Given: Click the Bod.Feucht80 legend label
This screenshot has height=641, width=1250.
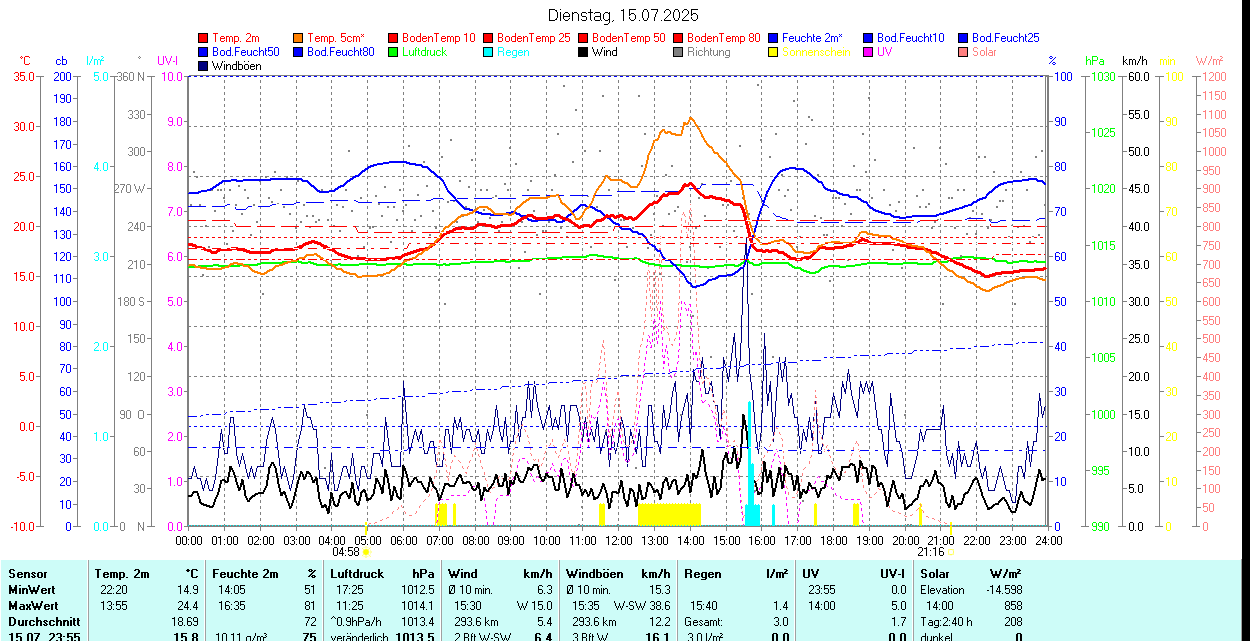Looking at the screenshot, I should (x=341, y=52).
